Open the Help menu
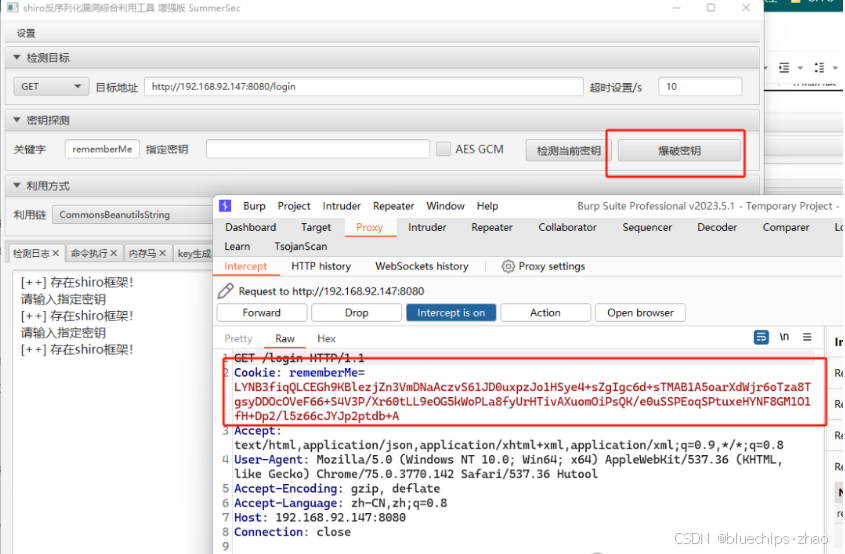 click(487, 206)
